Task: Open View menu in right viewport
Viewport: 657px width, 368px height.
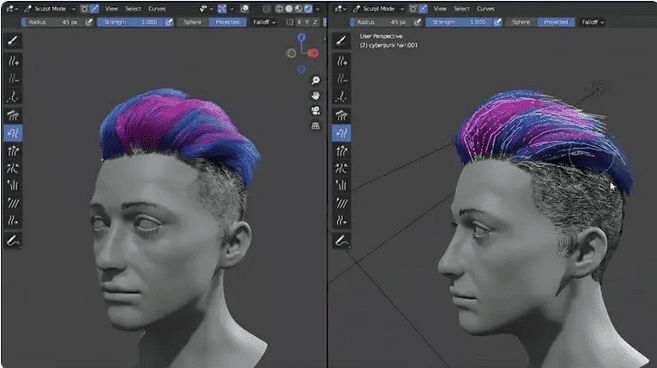Action: pos(440,9)
